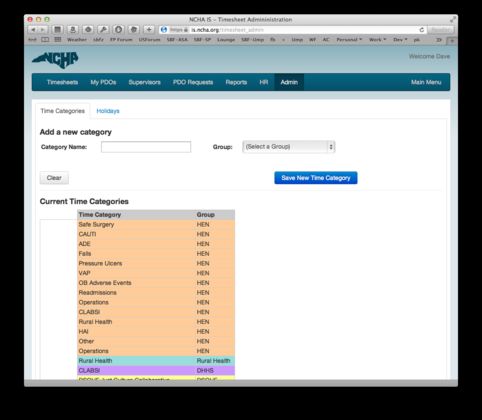Screen dimensions: 482x420
Task: Open the PDO Requests menu item
Action: pos(193,82)
